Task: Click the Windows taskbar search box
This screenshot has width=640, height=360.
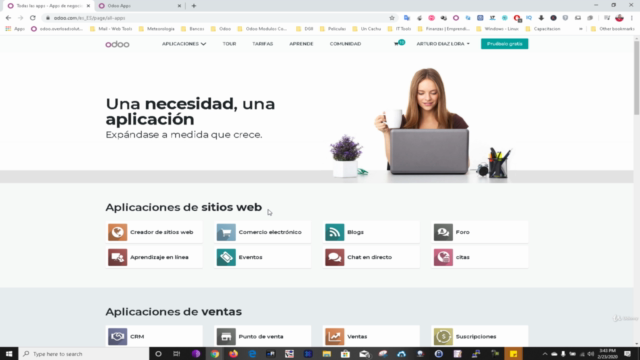Action: [x=84, y=354]
